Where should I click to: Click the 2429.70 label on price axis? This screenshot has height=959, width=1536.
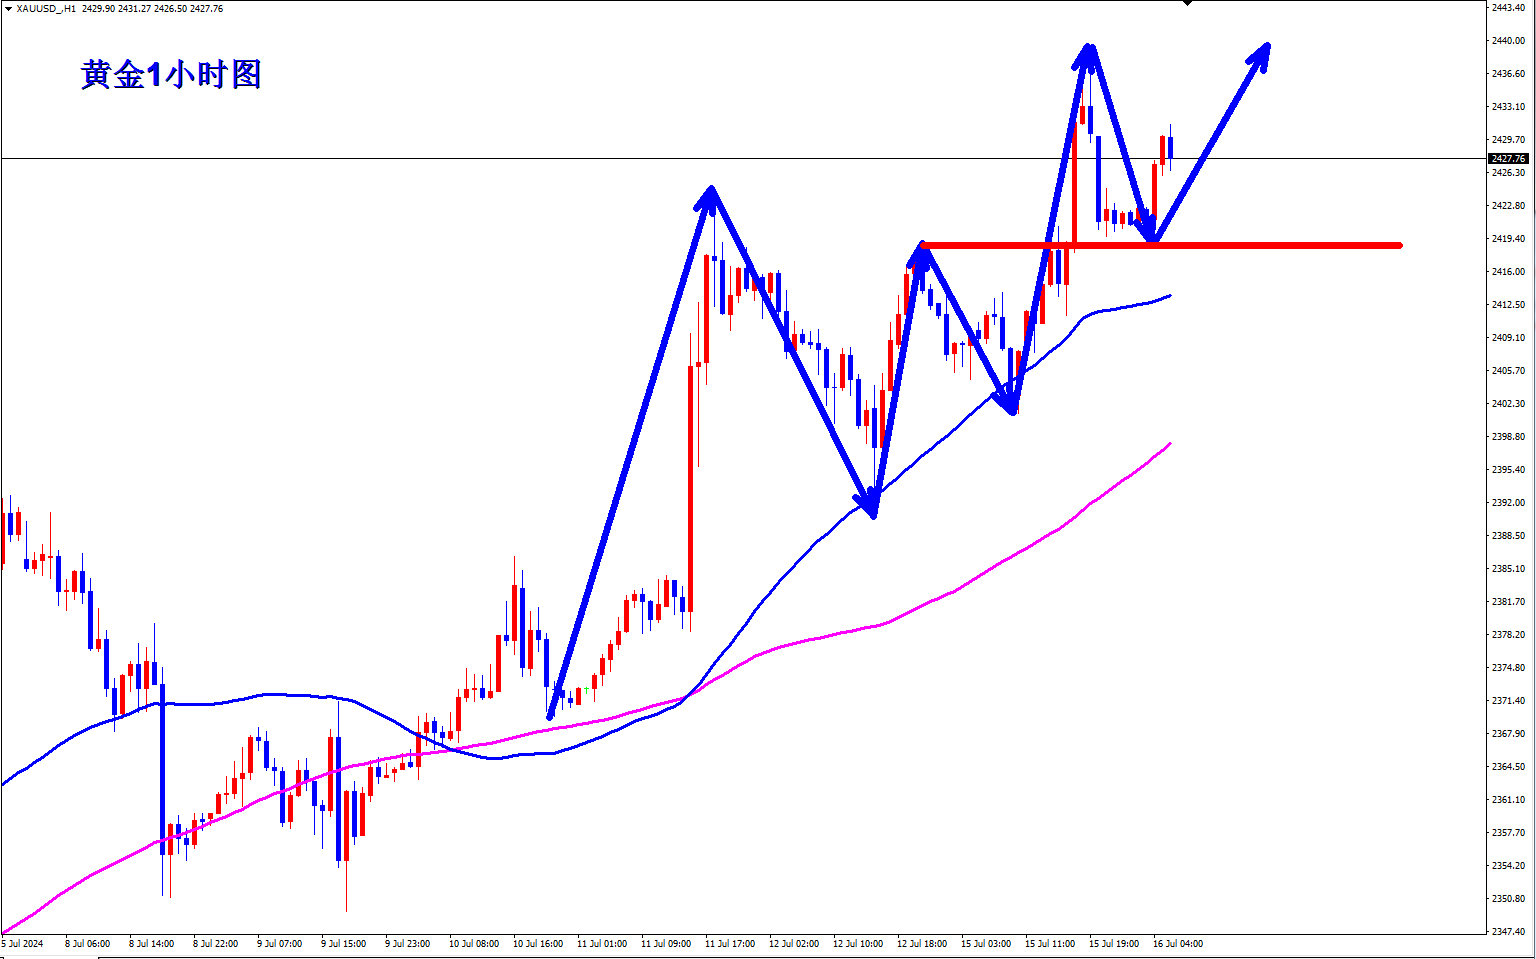click(1508, 139)
